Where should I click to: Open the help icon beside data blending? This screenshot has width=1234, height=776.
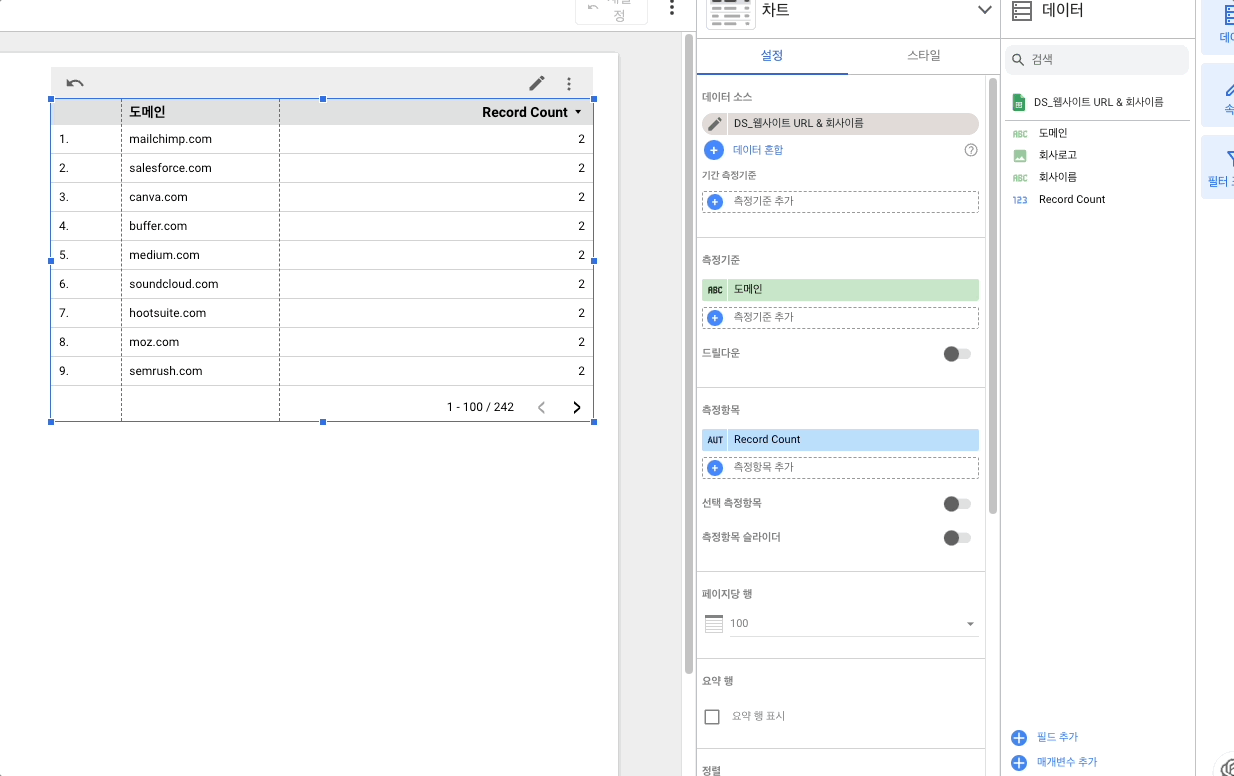click(x=970, y=150)
